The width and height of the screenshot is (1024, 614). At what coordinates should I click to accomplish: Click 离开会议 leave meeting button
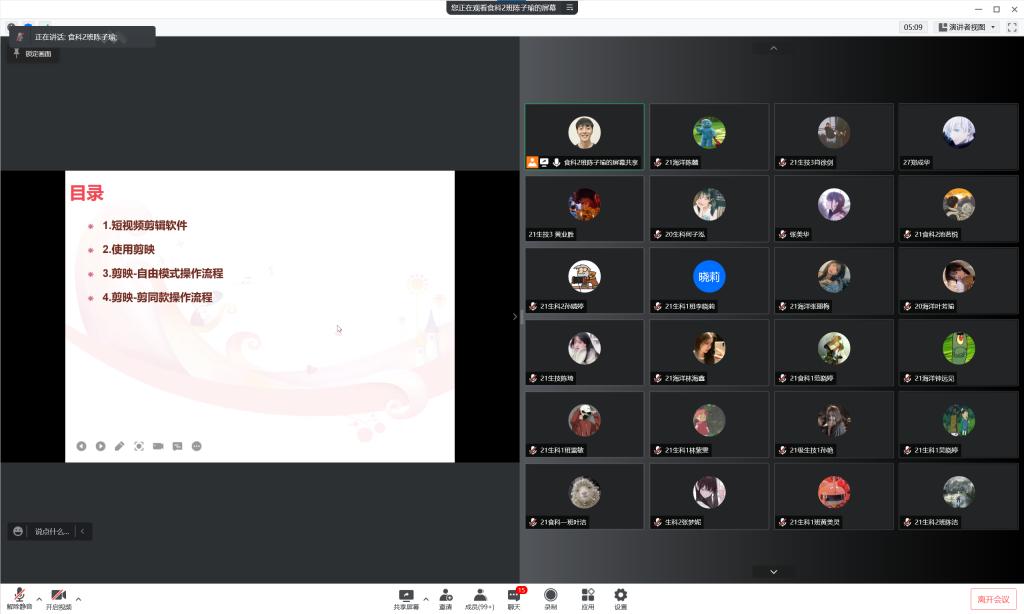993,599
